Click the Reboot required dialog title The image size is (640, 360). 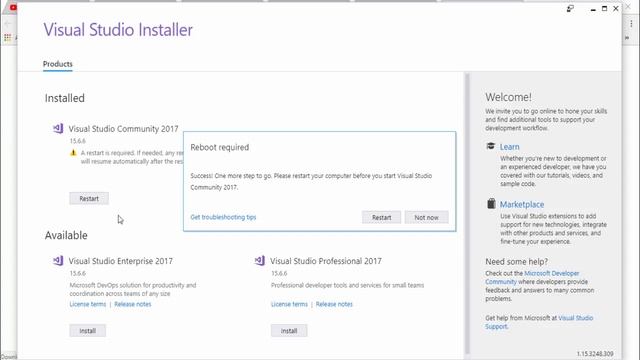coord(220,147)
